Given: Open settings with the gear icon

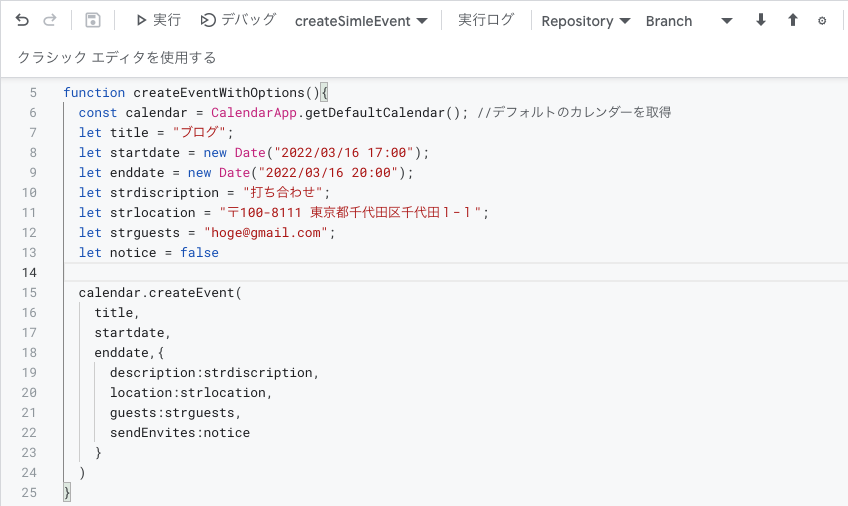Looking at the screenshot, I should point(822,20).
